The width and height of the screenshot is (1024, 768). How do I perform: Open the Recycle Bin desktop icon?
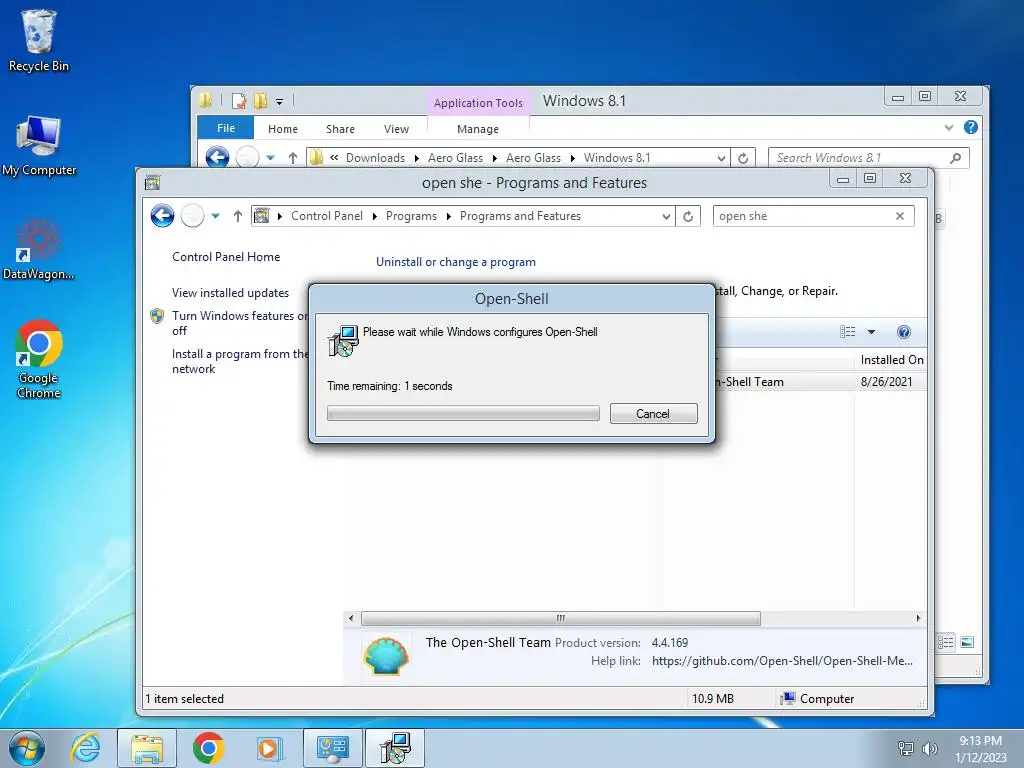pyautogui.click(x=39, y=40)
